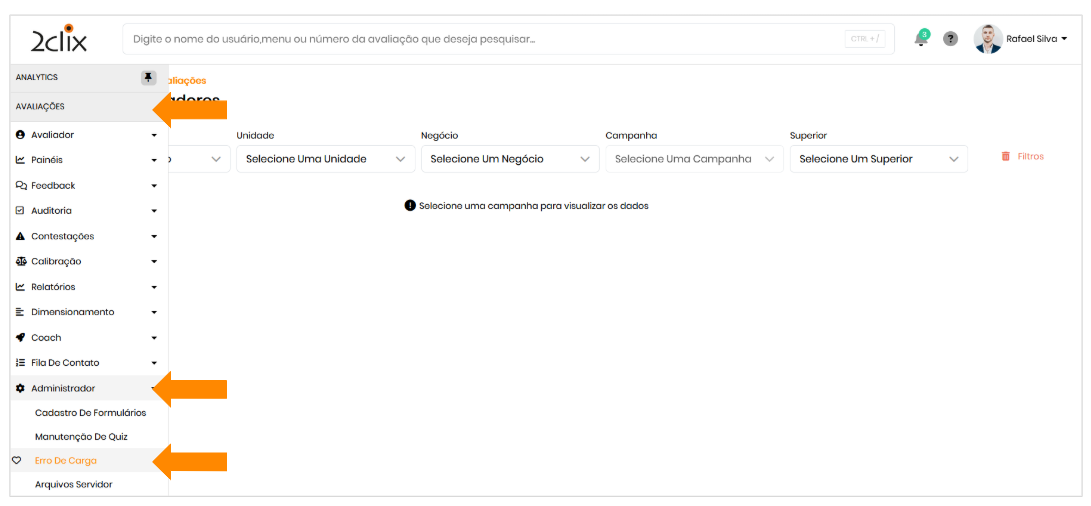Open the Selecione Um Superior dropdown
The height and width of the screenshot is (506, 1091).
[x=877, y=159]
